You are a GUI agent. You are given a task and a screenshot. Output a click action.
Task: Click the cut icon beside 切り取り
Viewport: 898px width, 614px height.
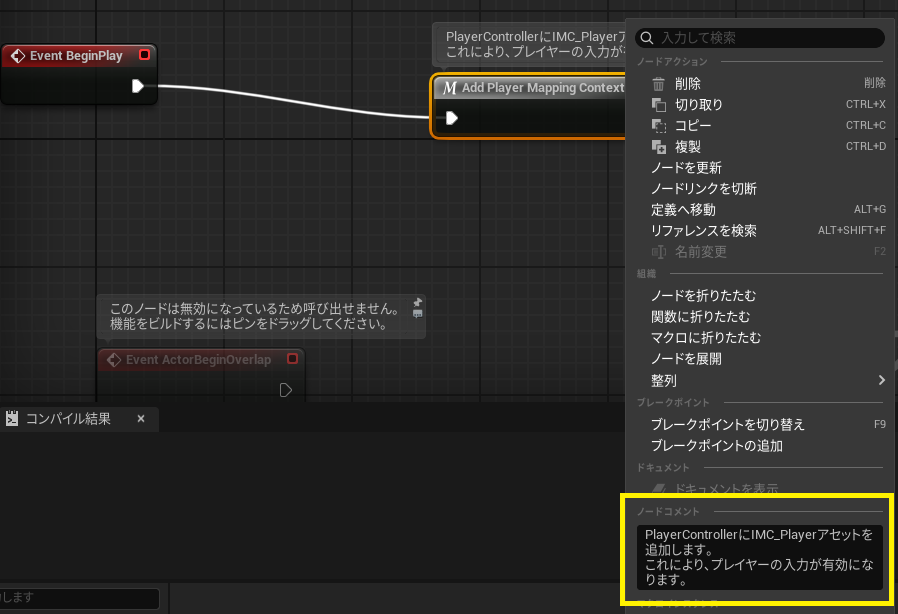[659, 105]
